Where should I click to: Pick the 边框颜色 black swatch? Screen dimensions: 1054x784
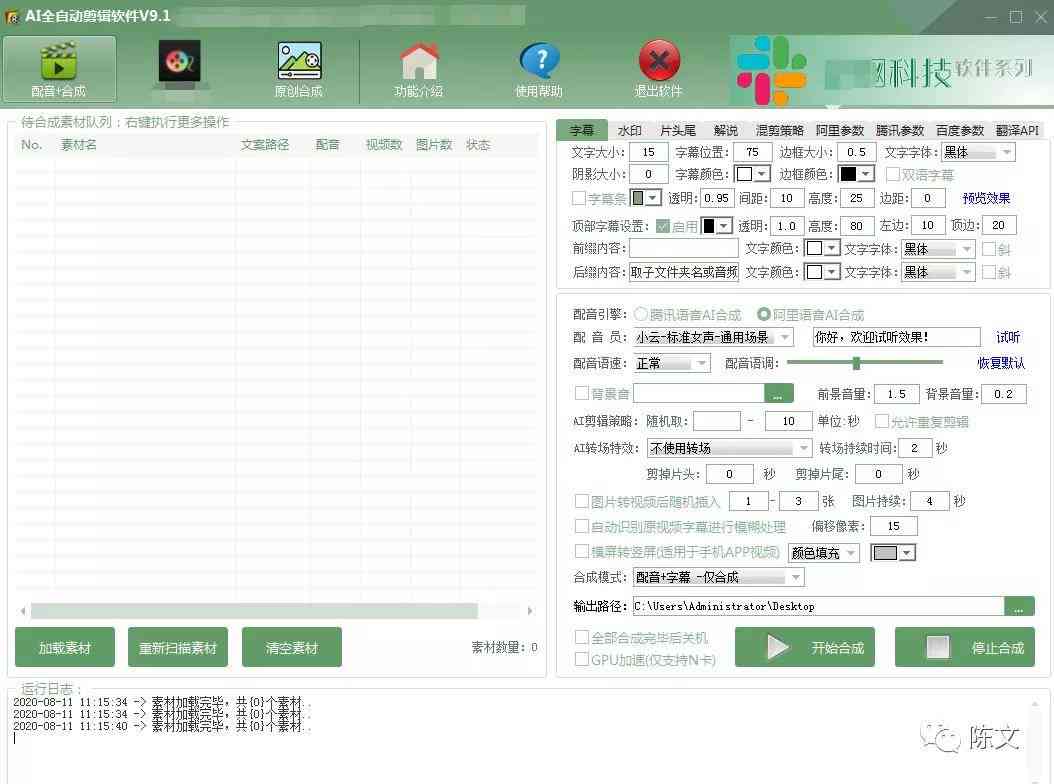pyautogui.click(x=849, y=174)
